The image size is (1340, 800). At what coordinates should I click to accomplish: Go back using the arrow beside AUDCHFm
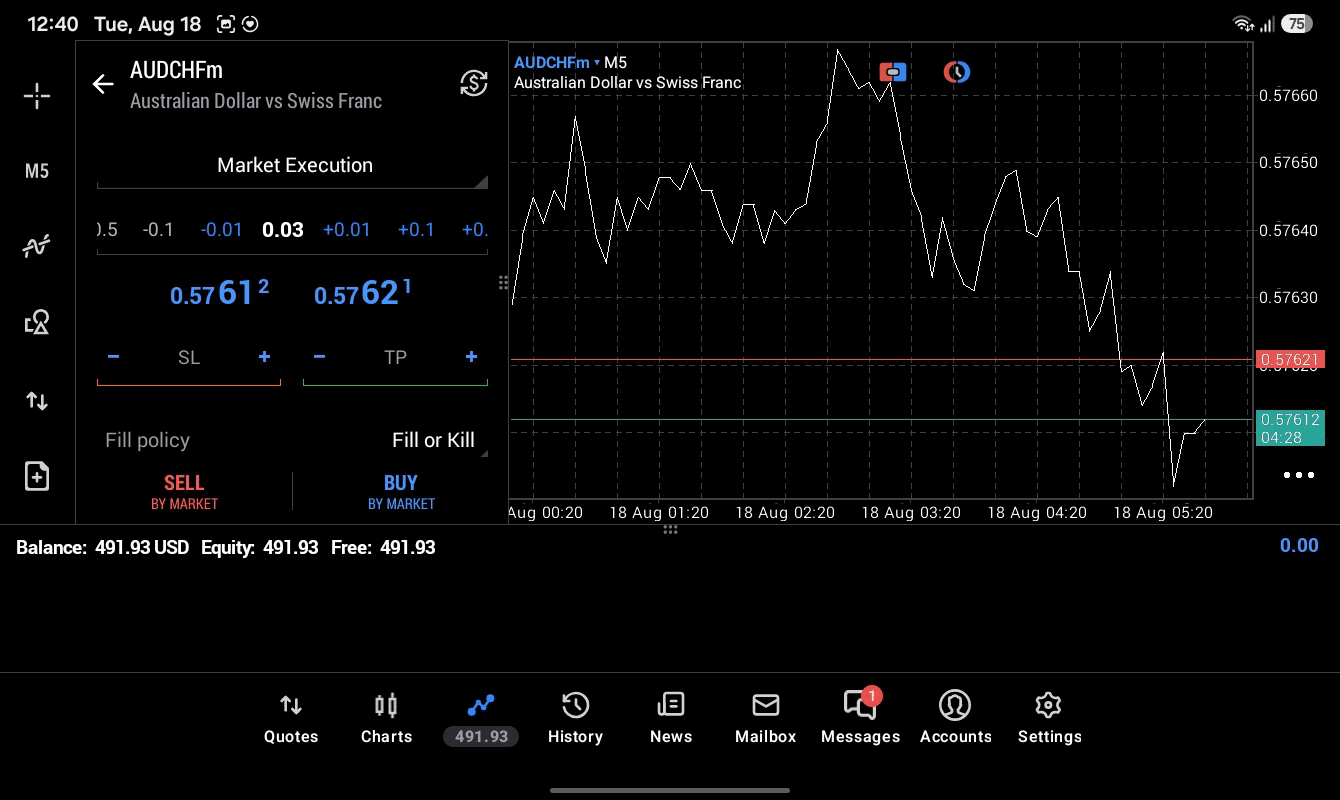click(x=103, y=84)
